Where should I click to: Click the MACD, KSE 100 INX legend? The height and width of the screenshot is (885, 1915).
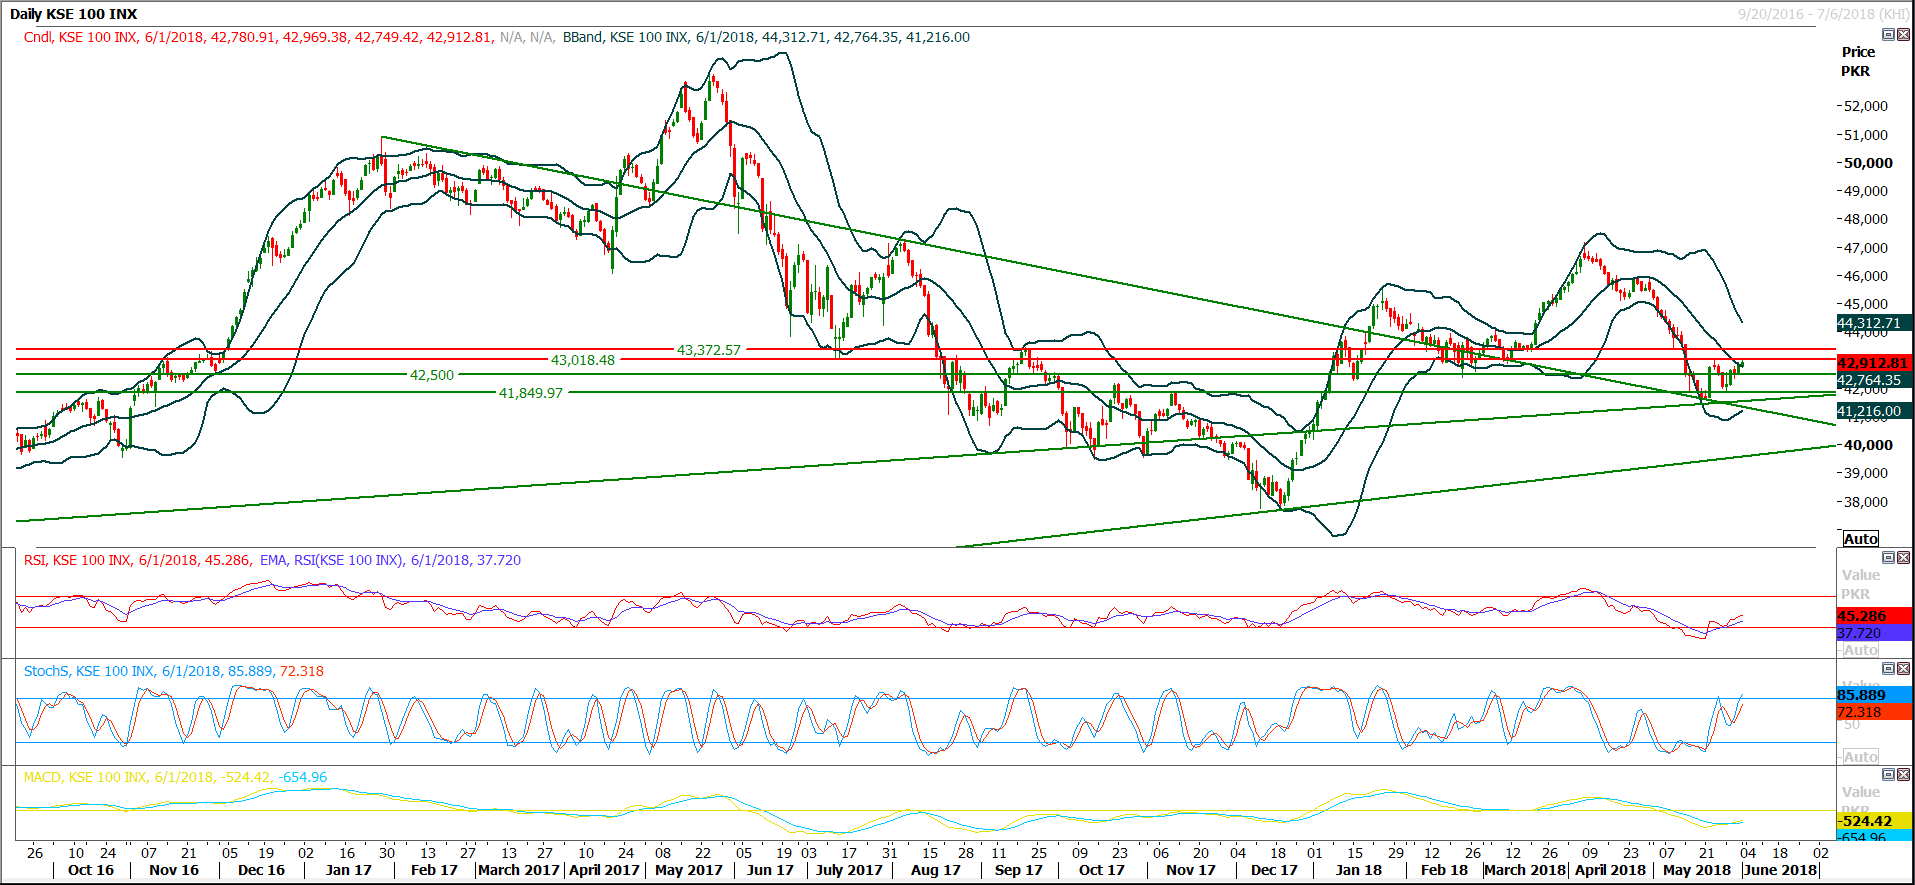(176, 777)
